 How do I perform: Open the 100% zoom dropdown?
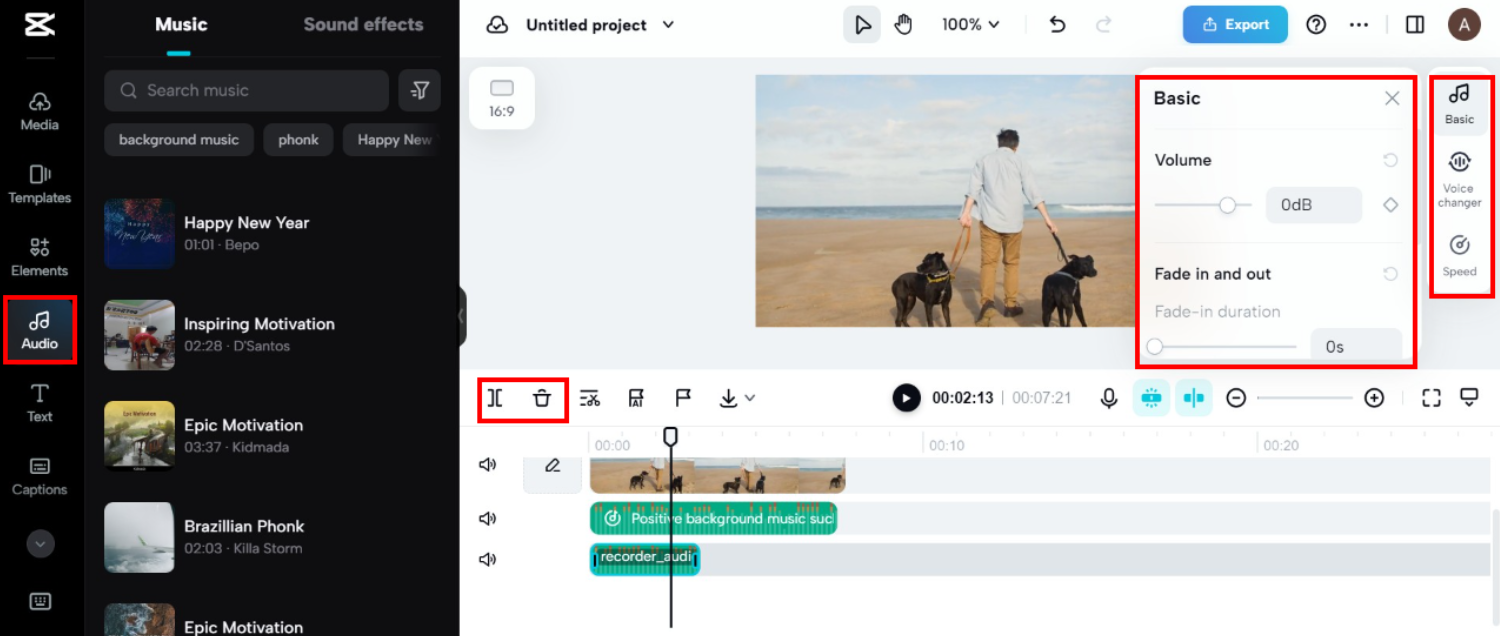970,25
